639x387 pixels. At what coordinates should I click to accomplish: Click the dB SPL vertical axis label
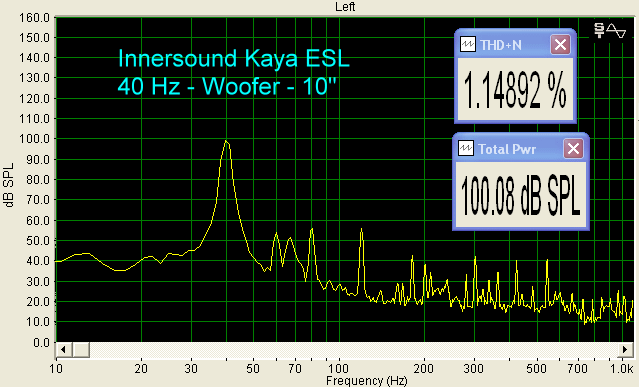[9, 185]
